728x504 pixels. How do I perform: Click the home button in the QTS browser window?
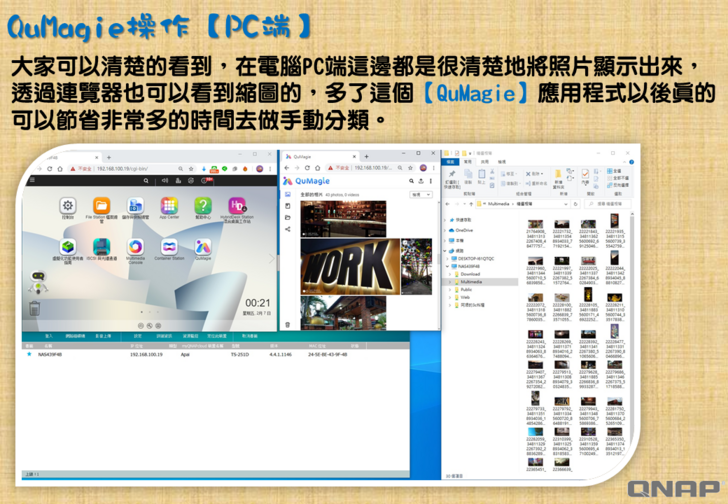pyautogui.click(x=60, y=169)
